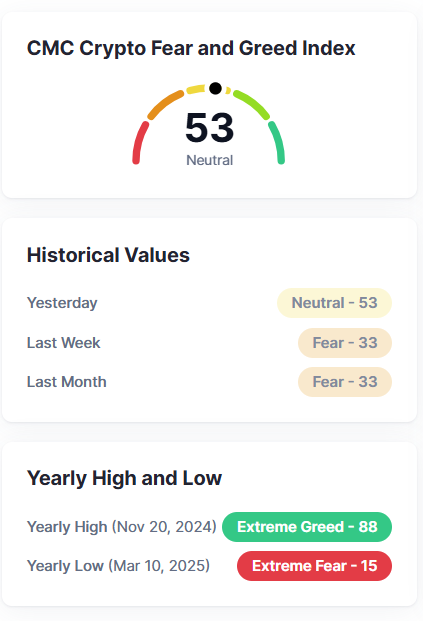Select Last Month's Fear - 33 badge
The width and height of the screenshot is (423, 621).
(345, 382)
